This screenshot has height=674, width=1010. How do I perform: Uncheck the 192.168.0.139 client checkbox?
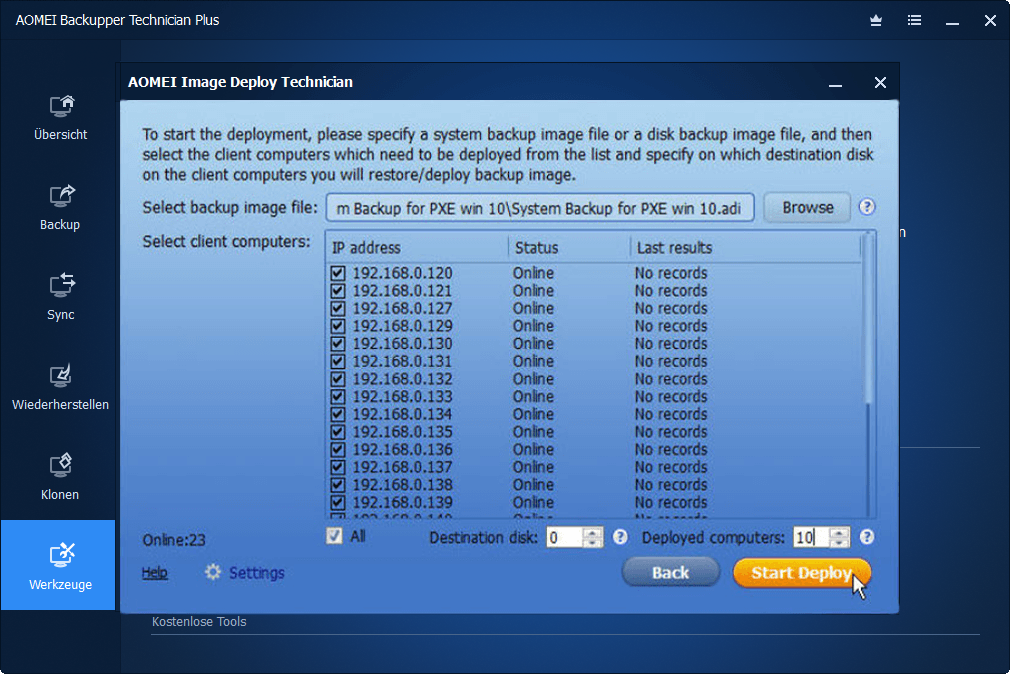(x=338, y=502)
